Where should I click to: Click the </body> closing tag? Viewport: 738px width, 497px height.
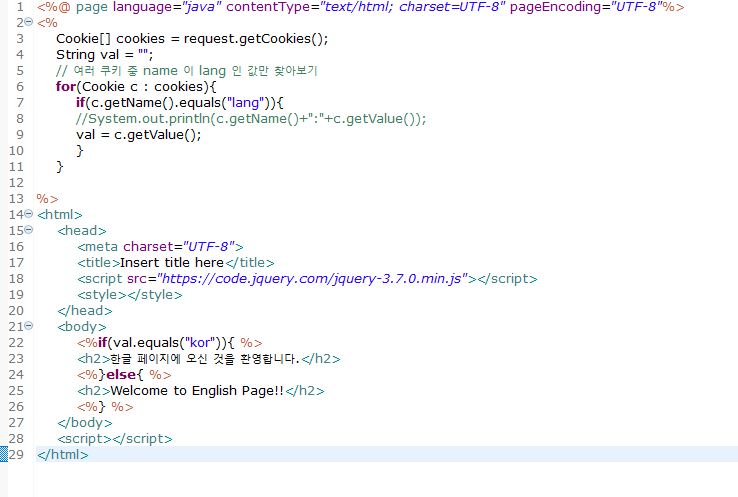pos(85,423)
